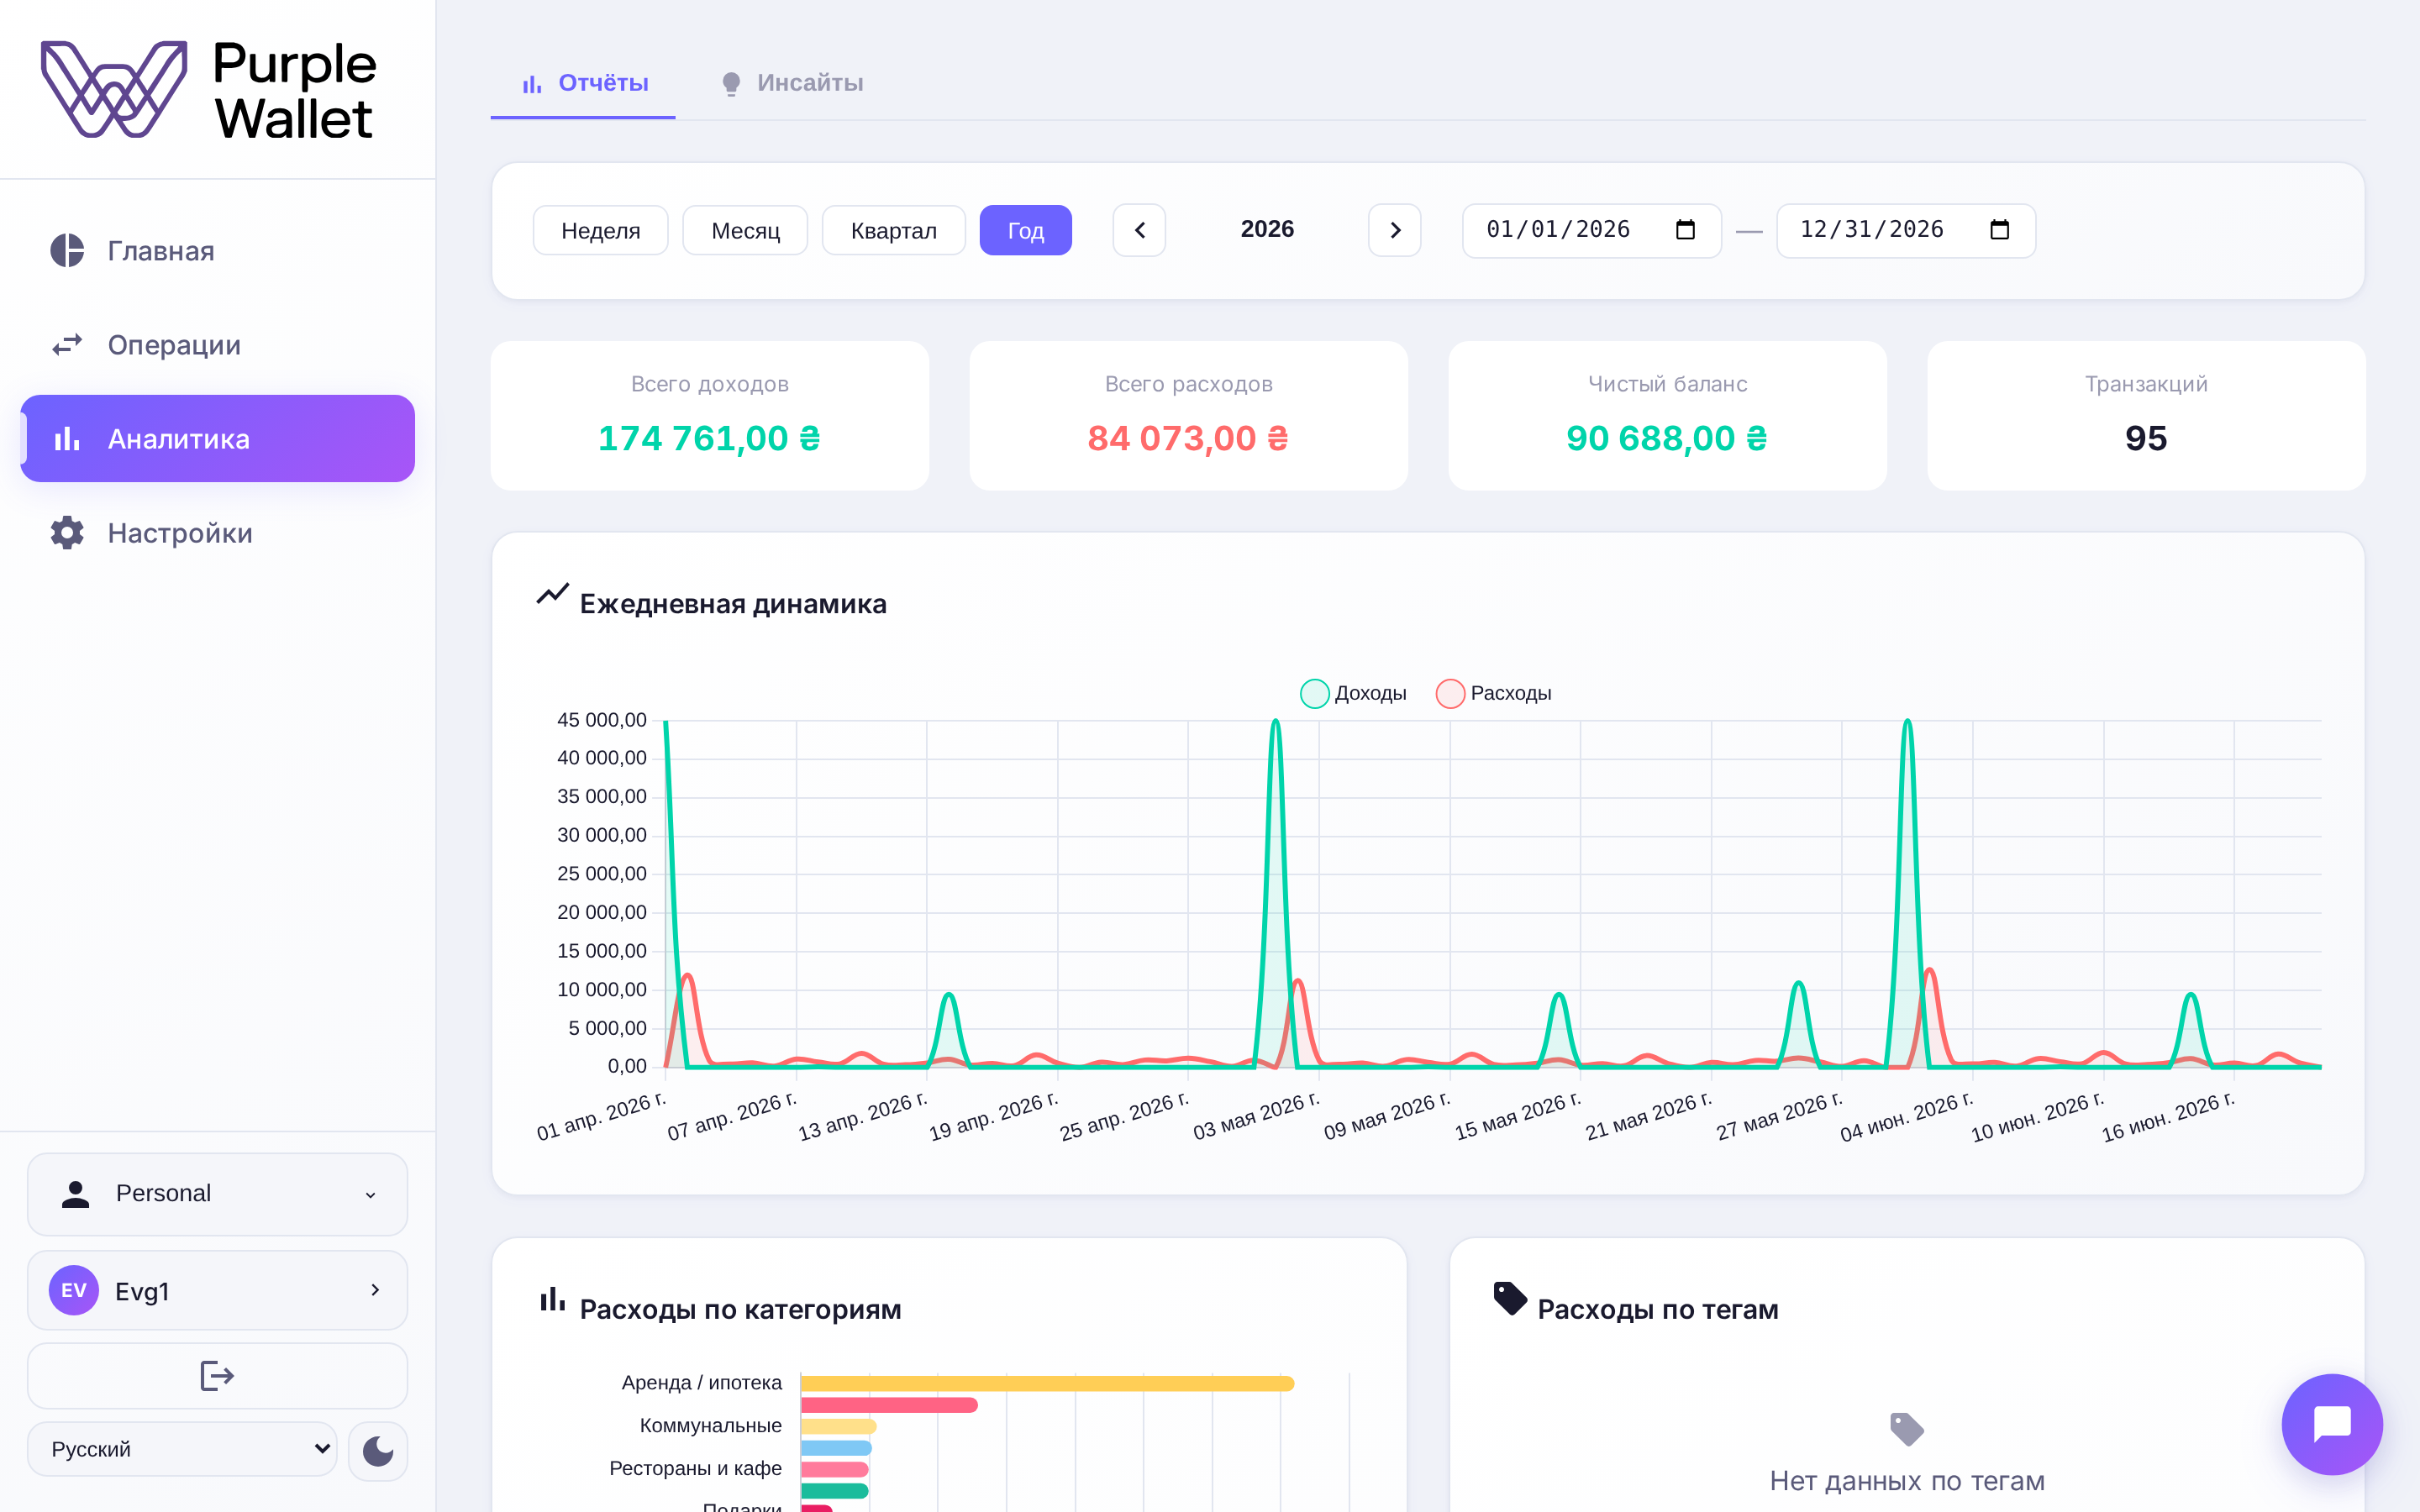Click the Расходы по тегам heading

coord(1658,1309)
